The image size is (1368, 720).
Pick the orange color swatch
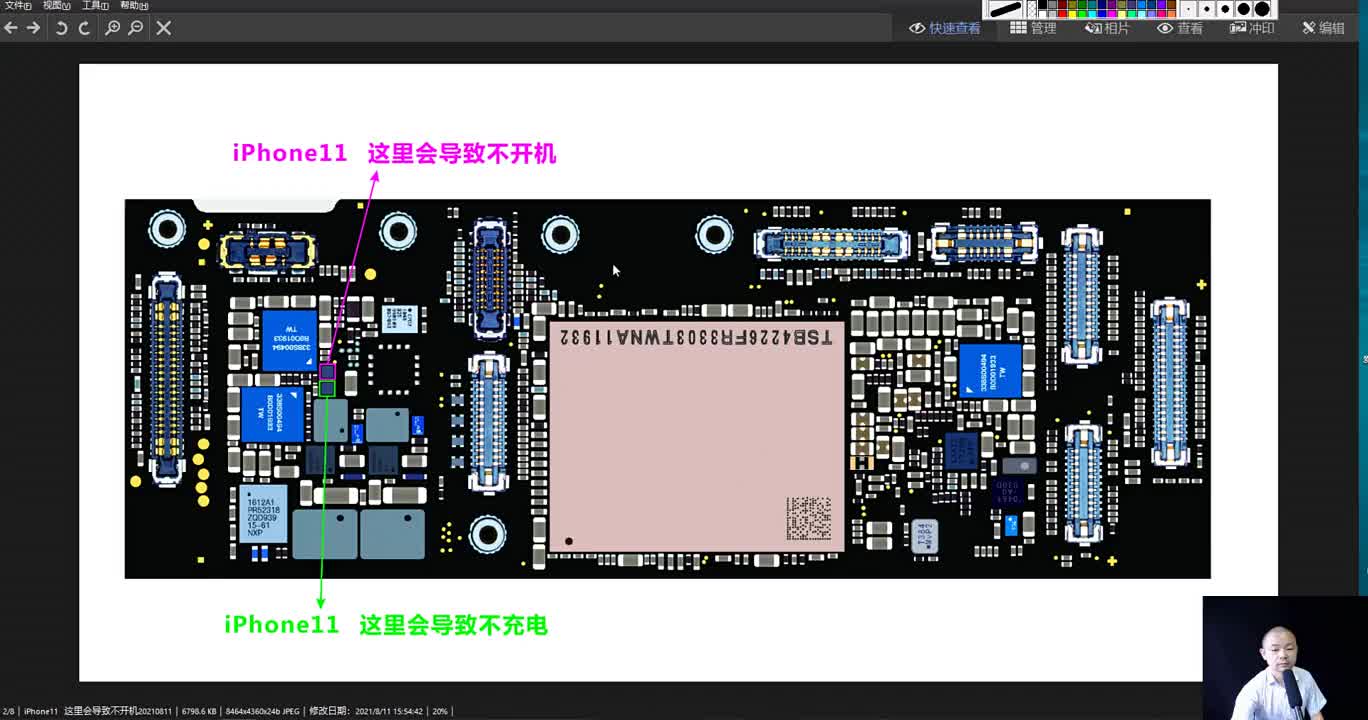click(x=1171, y=14)
